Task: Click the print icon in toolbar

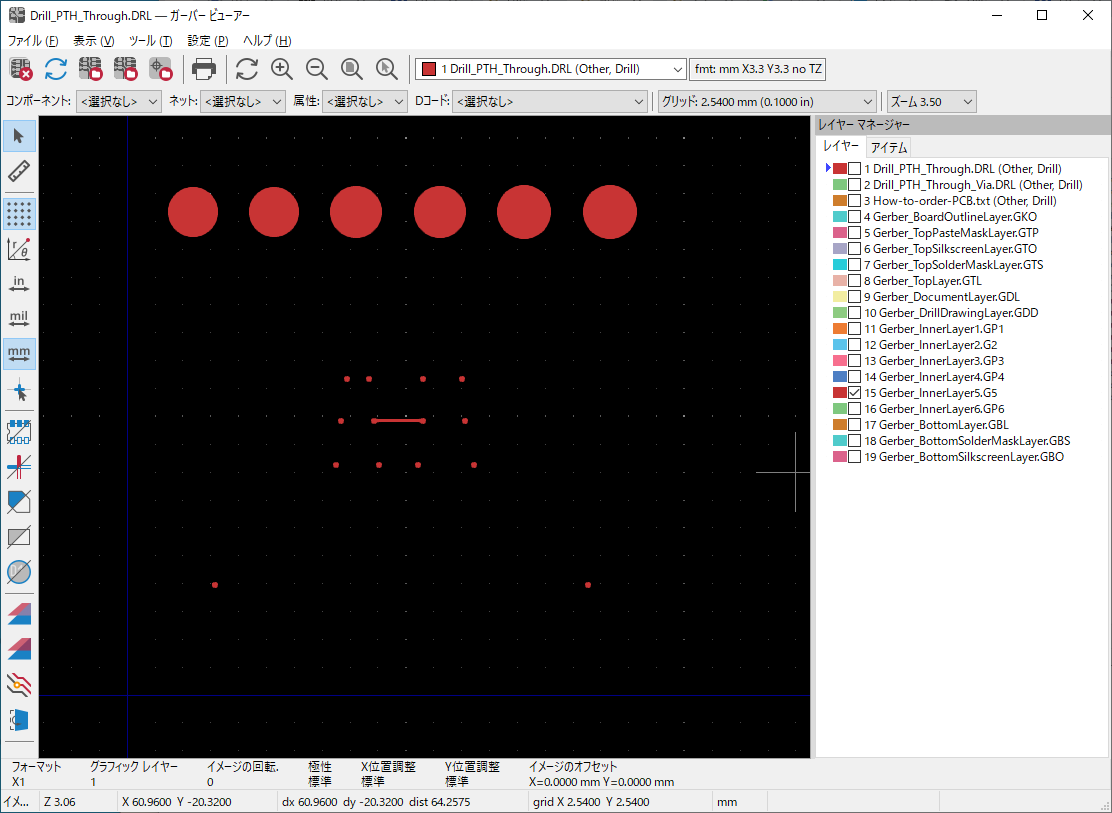Action: pyautogui.click(x=204, y=69)
